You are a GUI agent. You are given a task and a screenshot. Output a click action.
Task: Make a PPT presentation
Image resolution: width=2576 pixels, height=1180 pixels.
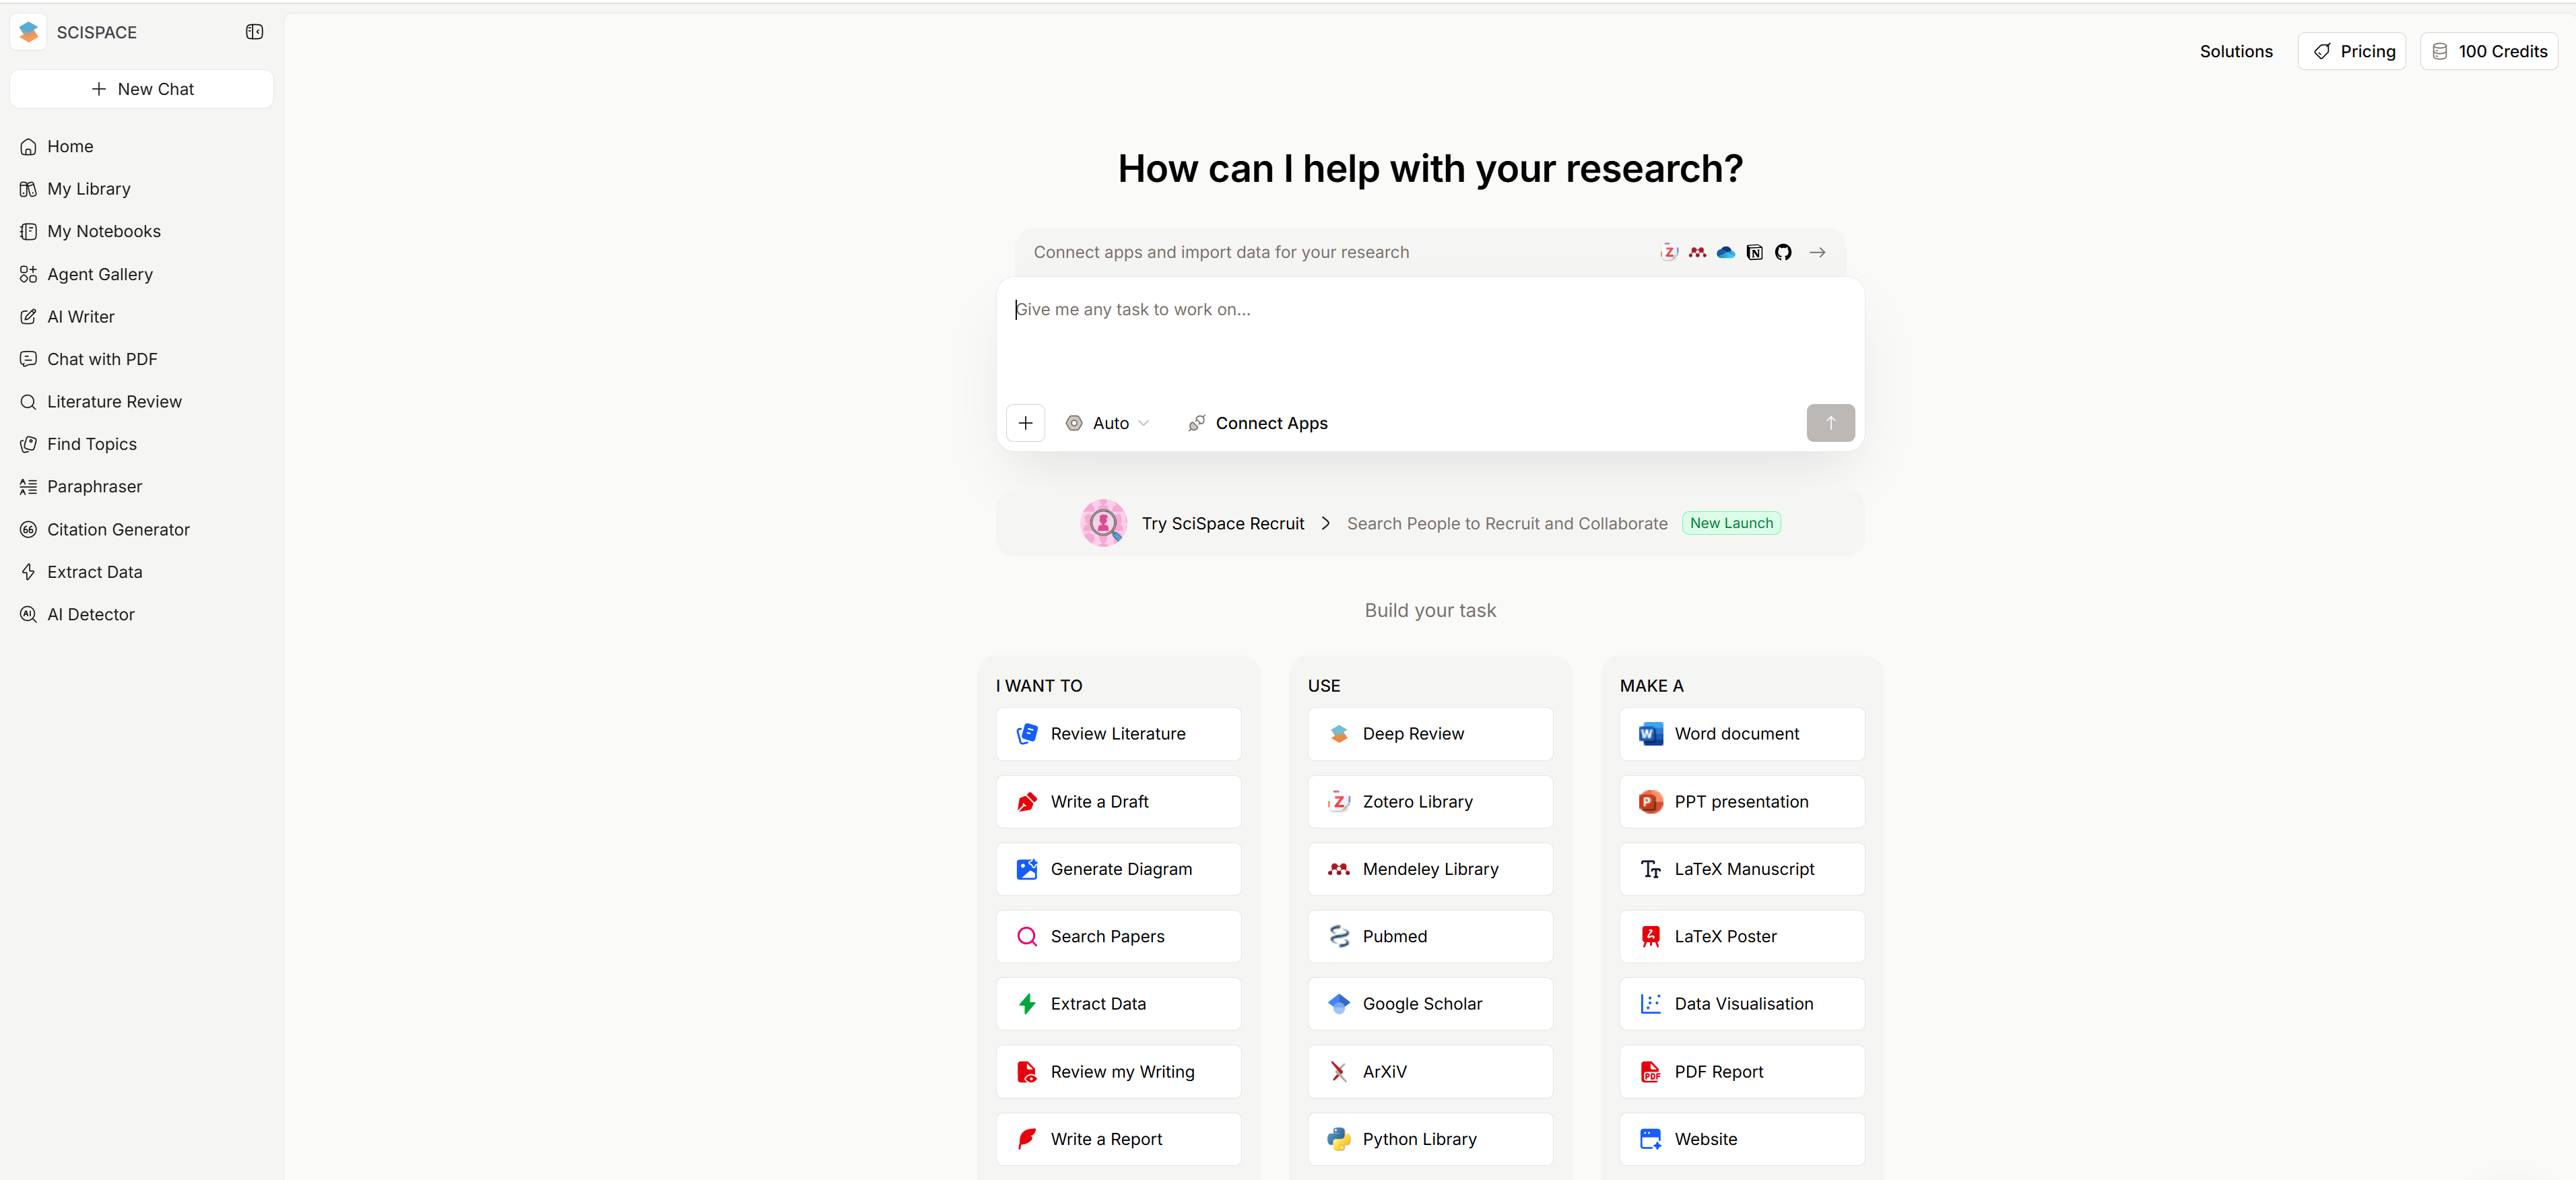pyautogui.click(x=1742, y=802)
